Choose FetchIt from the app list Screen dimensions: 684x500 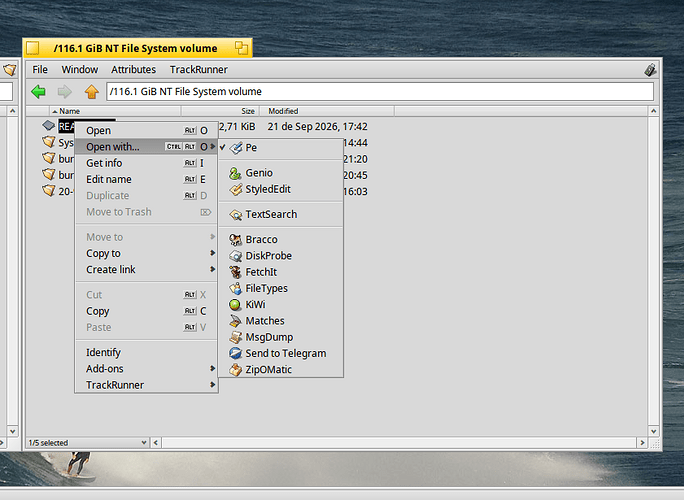281,272
